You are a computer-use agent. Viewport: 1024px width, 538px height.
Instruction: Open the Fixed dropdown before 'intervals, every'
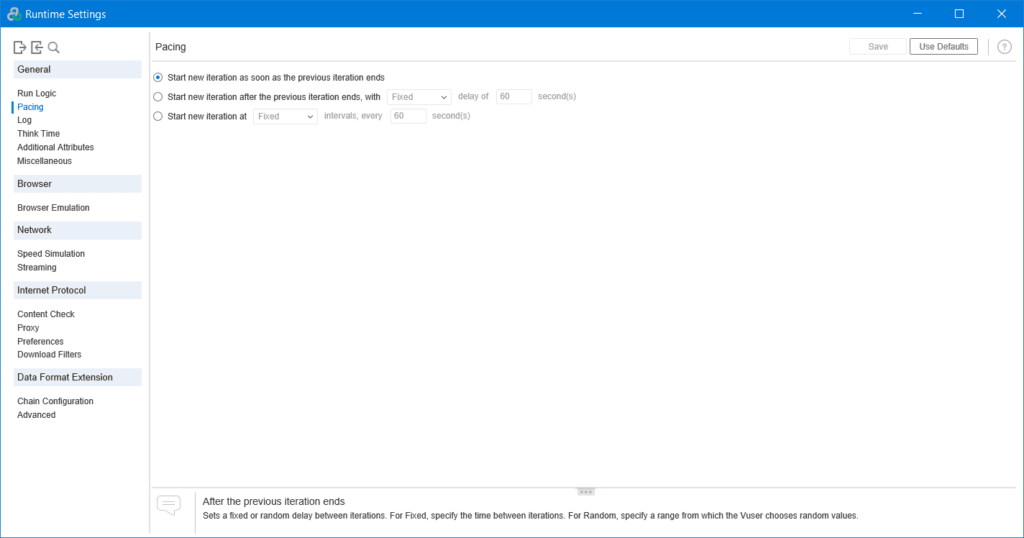pos(285,116)
